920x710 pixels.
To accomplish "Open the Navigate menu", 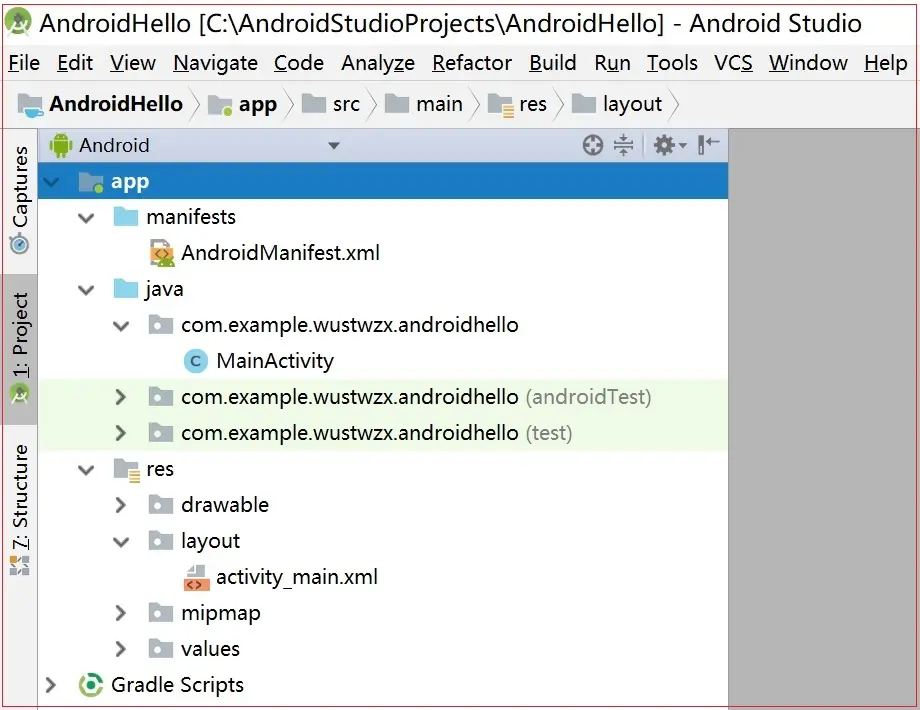I will (x=215, y=63).
